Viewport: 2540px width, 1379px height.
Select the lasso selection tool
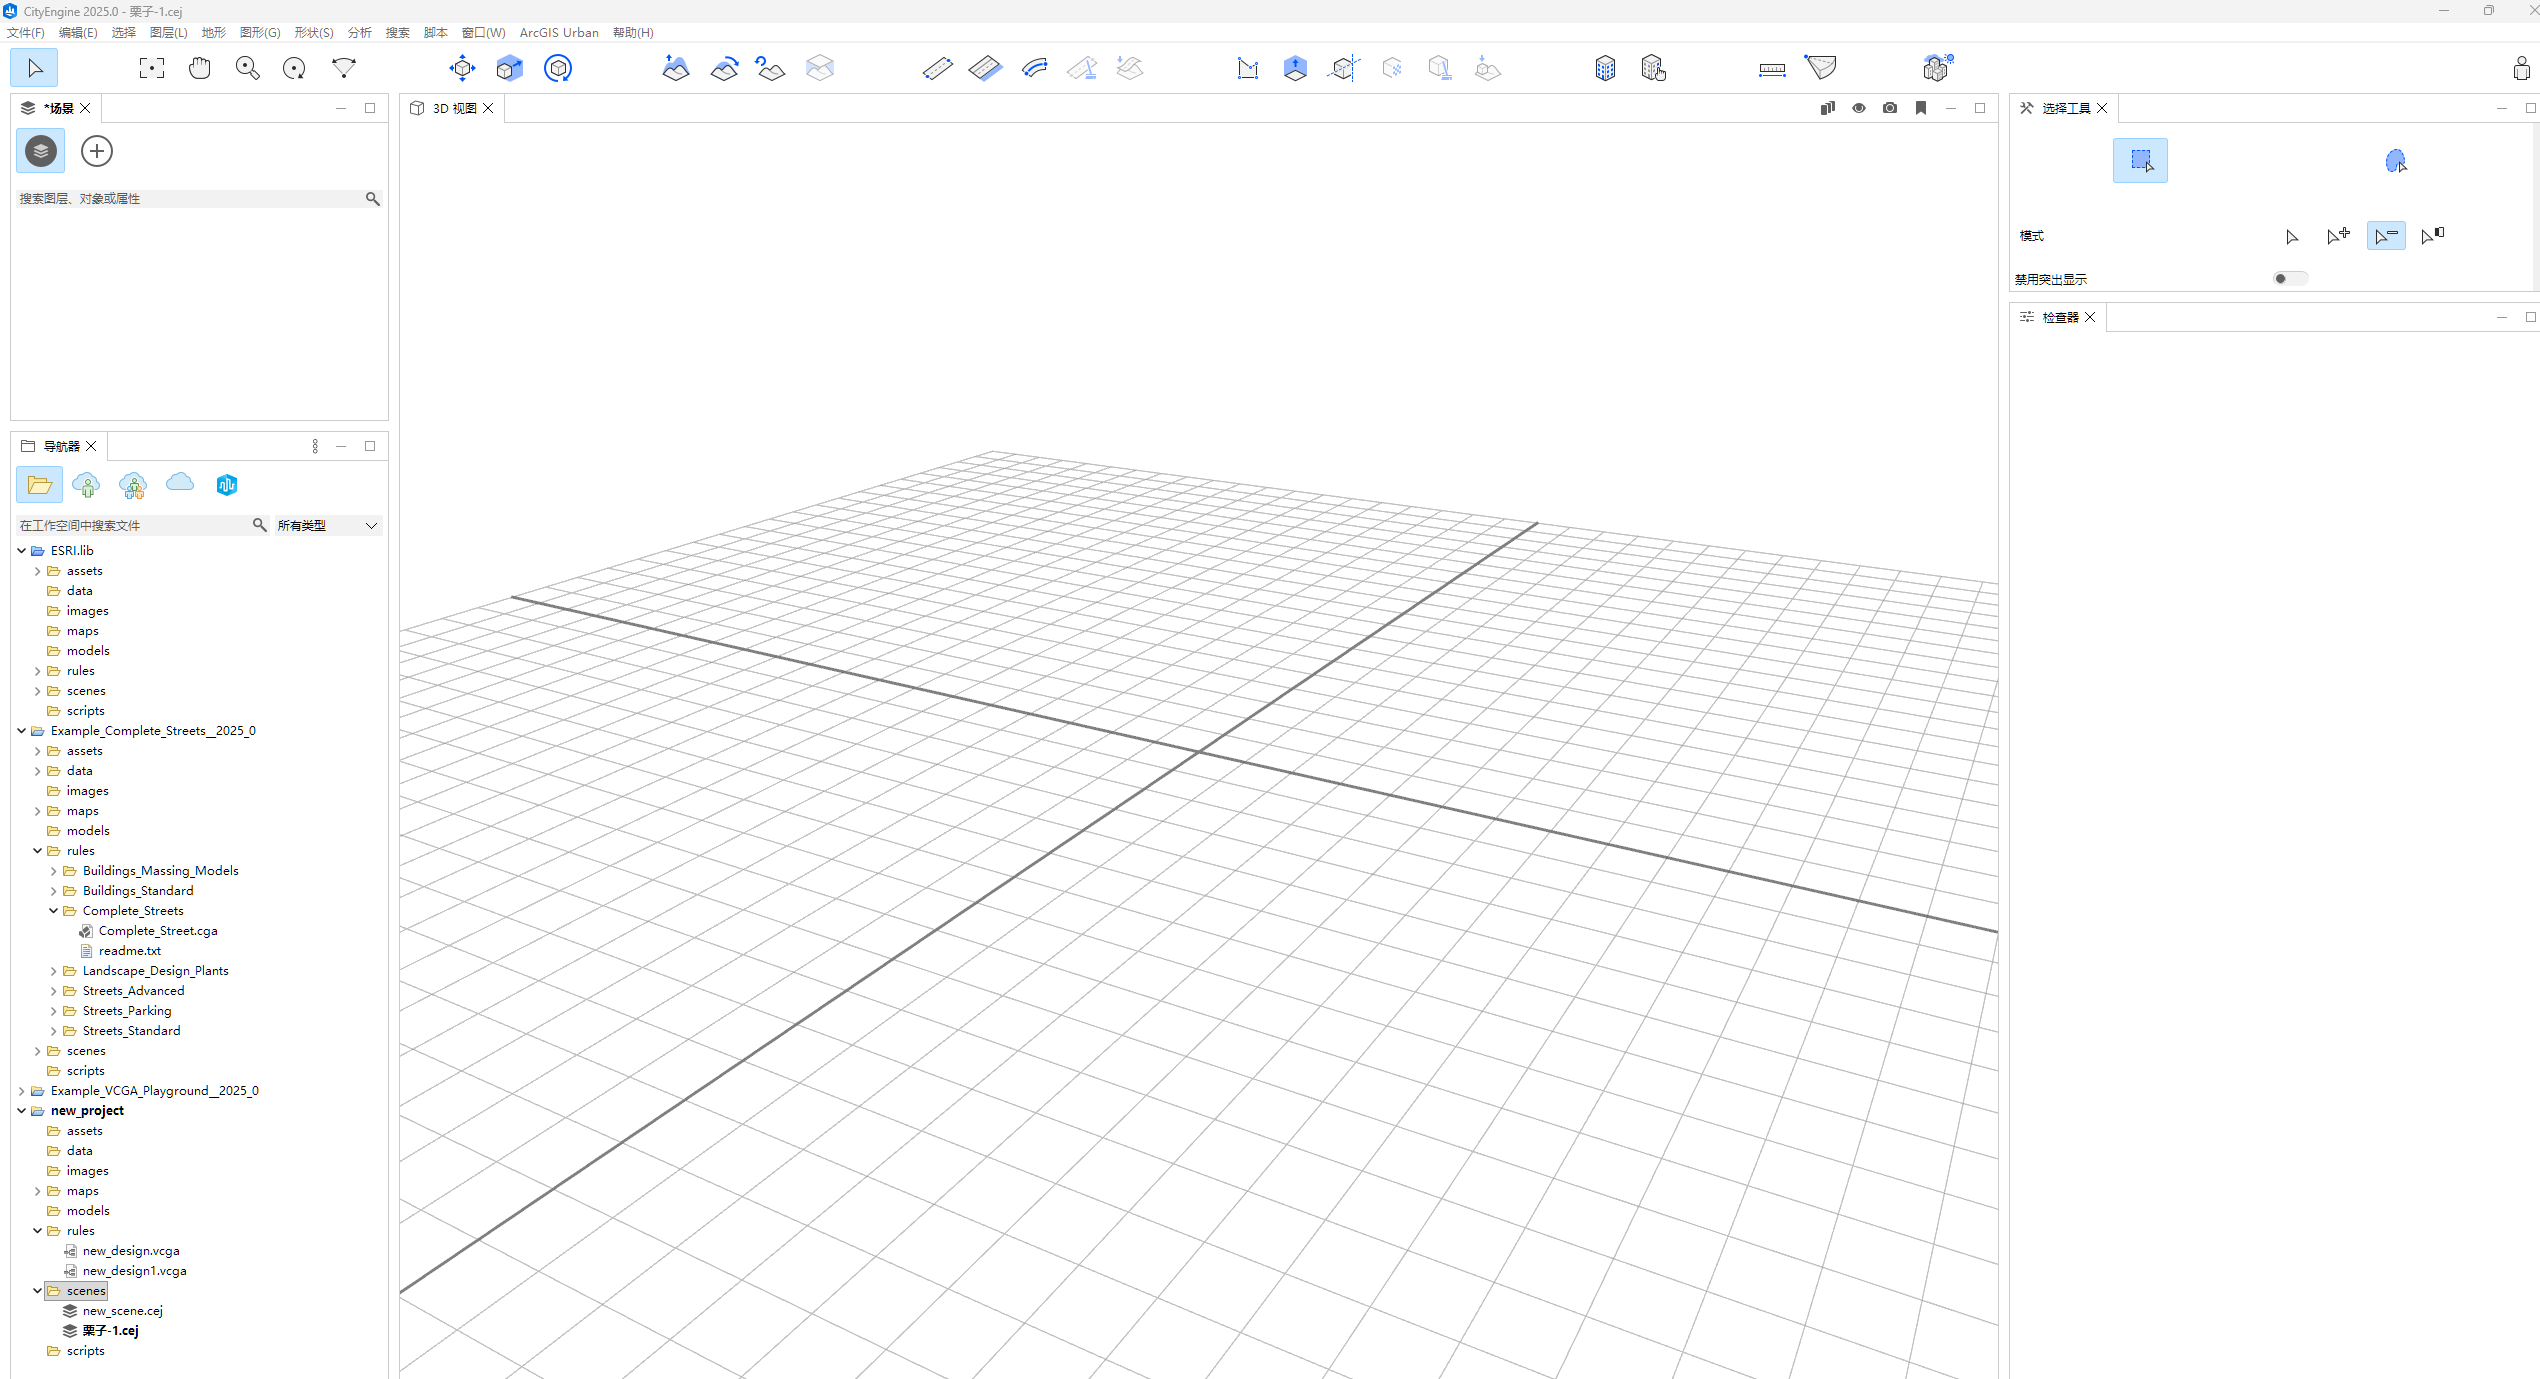click(2395, 161)
